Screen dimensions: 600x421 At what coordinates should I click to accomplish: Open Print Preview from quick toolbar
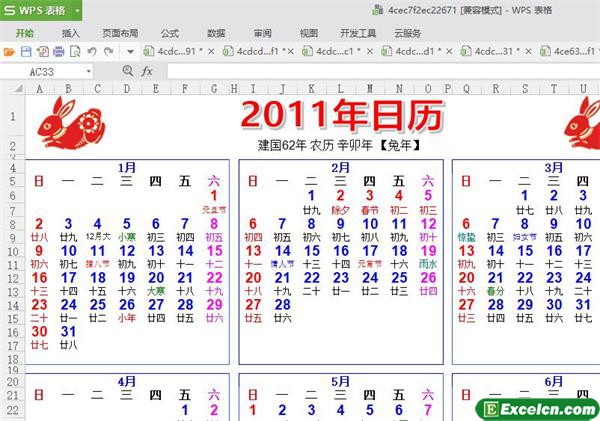tap(75, 51)
